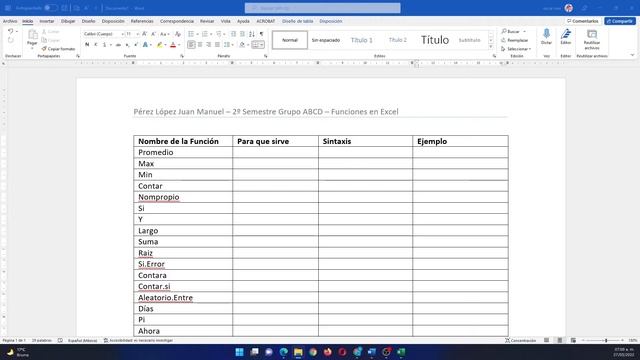This screenshot has height=360, width=640.
Task: Apply italic with the K button
Action: 96,45
